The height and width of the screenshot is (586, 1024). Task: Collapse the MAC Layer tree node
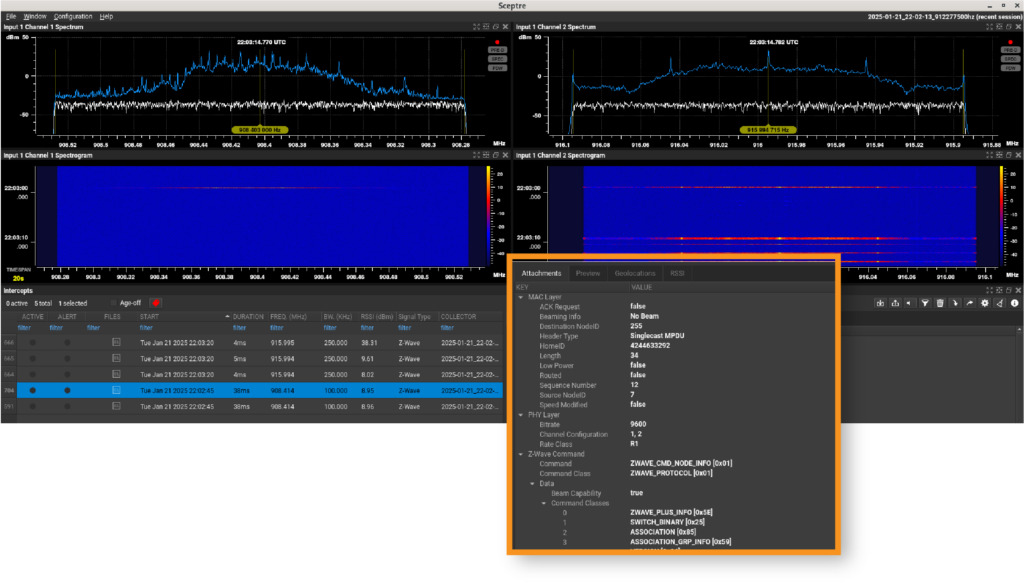[x=520, y=297]
